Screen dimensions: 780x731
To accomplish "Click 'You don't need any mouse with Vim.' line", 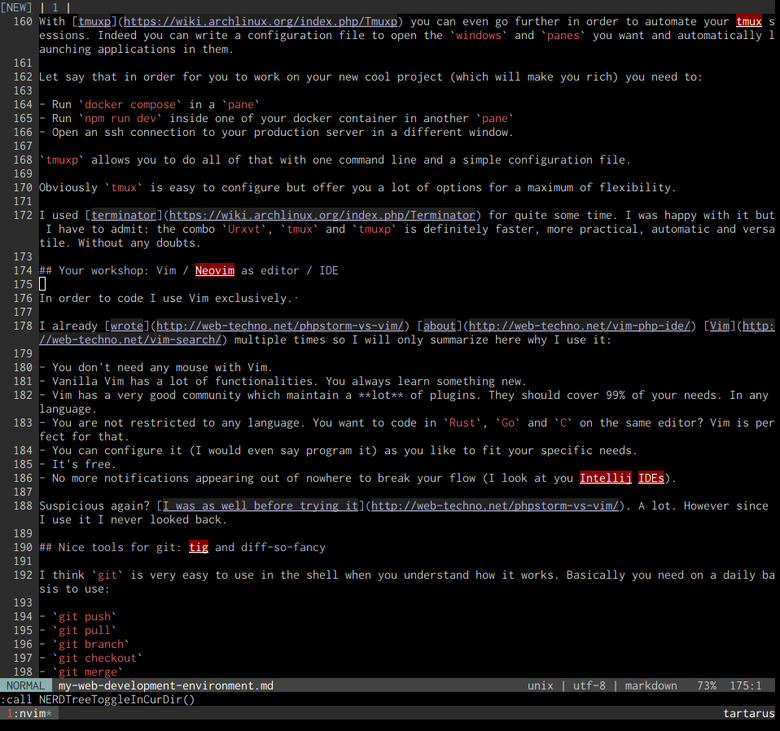I will click(x=156, y=367).
